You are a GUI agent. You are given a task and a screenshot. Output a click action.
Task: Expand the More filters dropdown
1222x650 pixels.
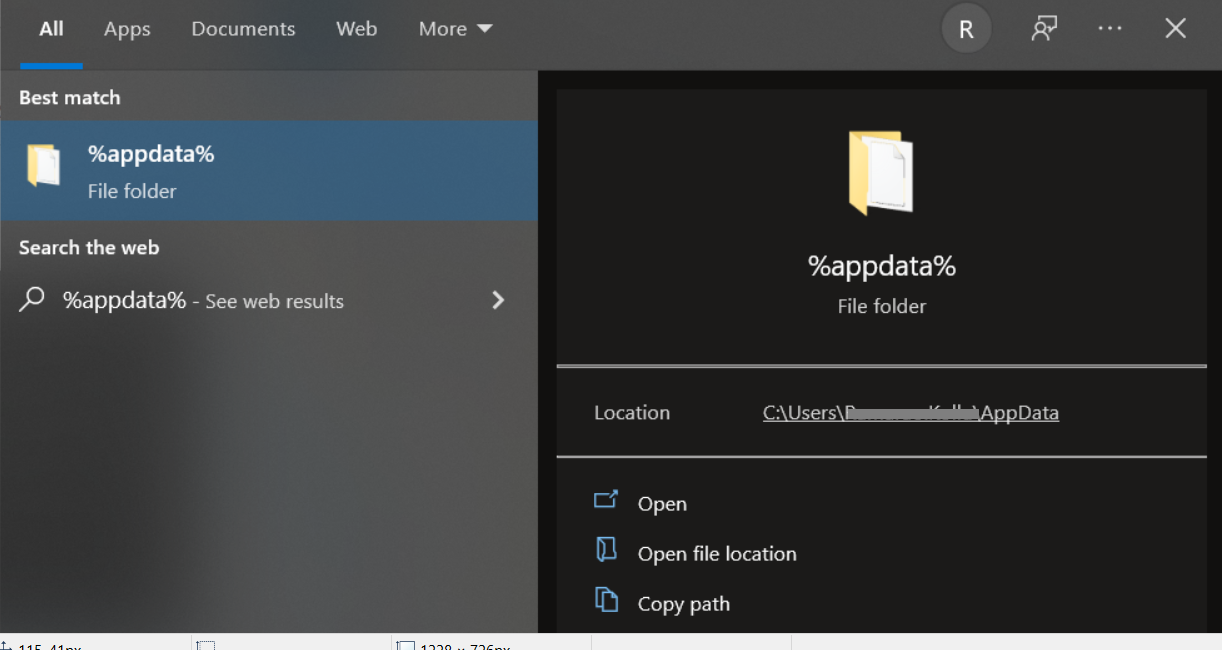(x=455, y=28)
